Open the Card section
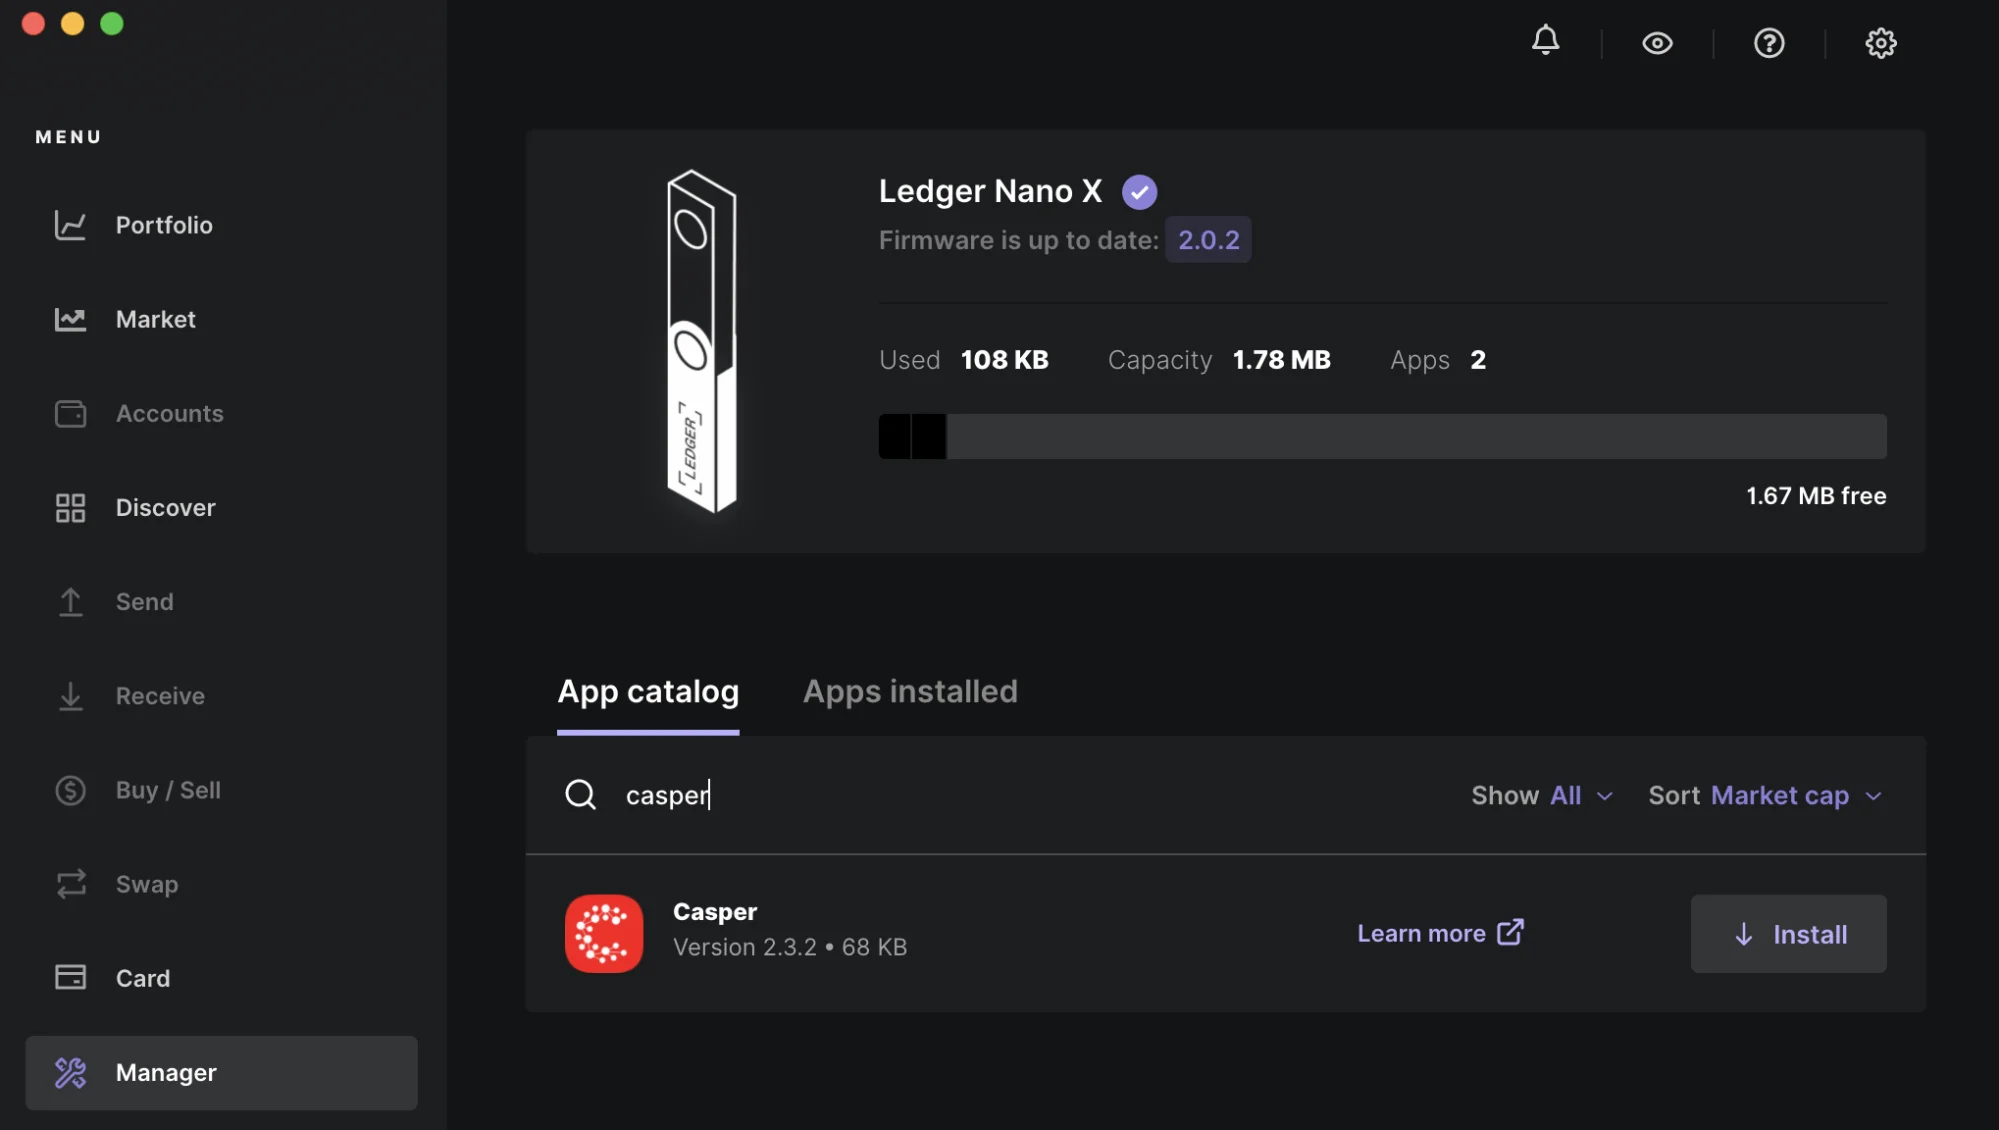 point(141,978)
